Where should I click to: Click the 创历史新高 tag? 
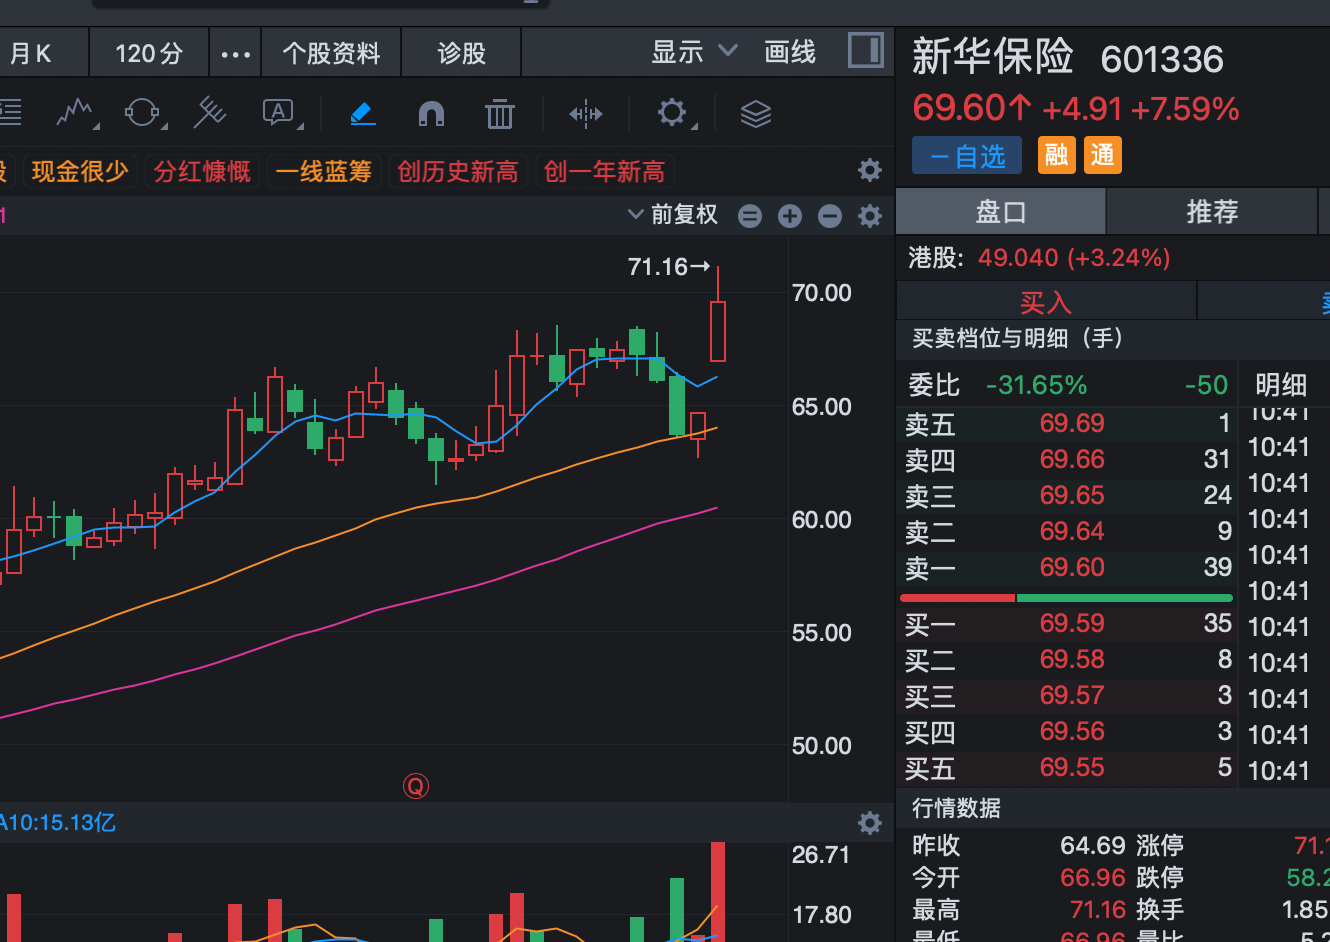[458, 171]
